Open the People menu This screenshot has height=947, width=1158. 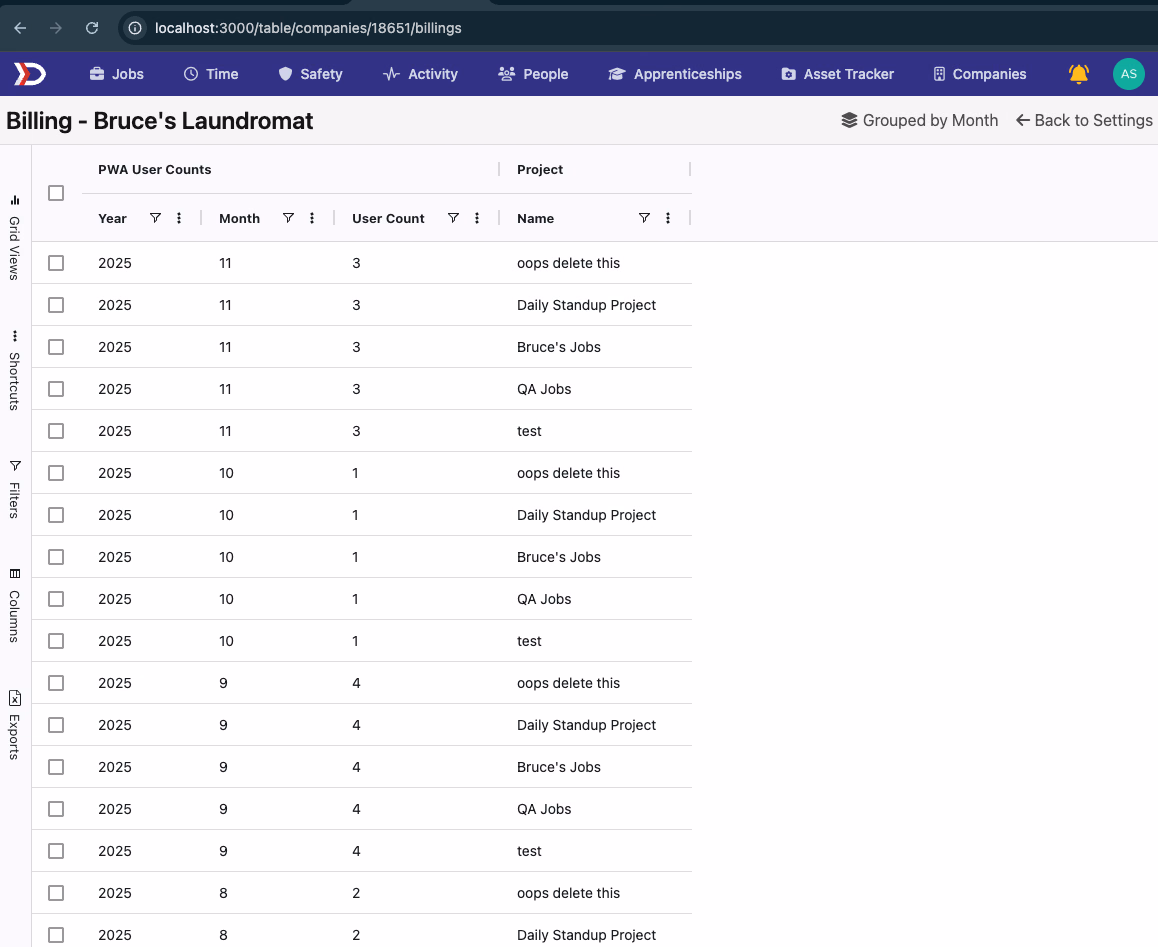(x=533, y=74)
